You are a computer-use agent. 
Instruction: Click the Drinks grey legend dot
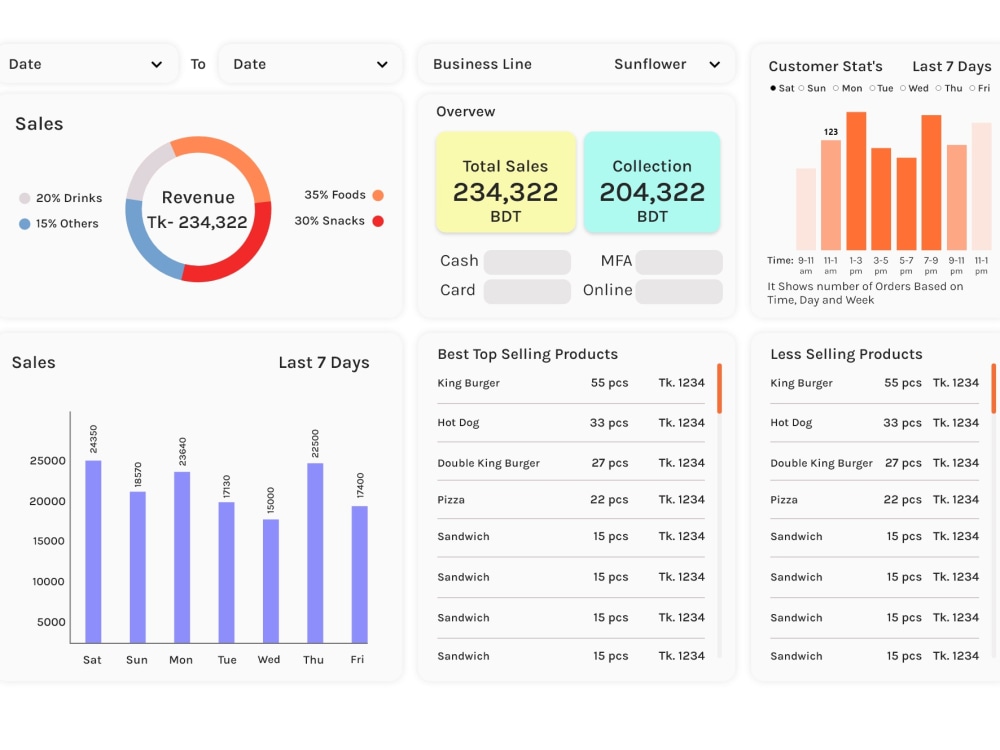click(25, 198)
